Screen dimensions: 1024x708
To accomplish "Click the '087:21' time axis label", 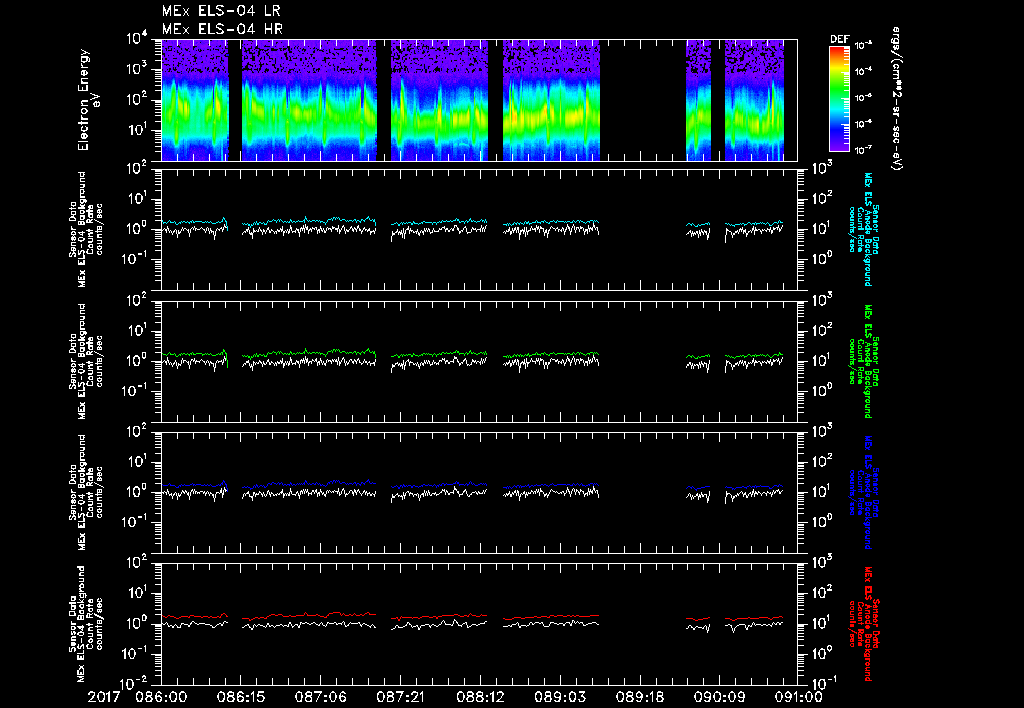I will click(400, 697).
